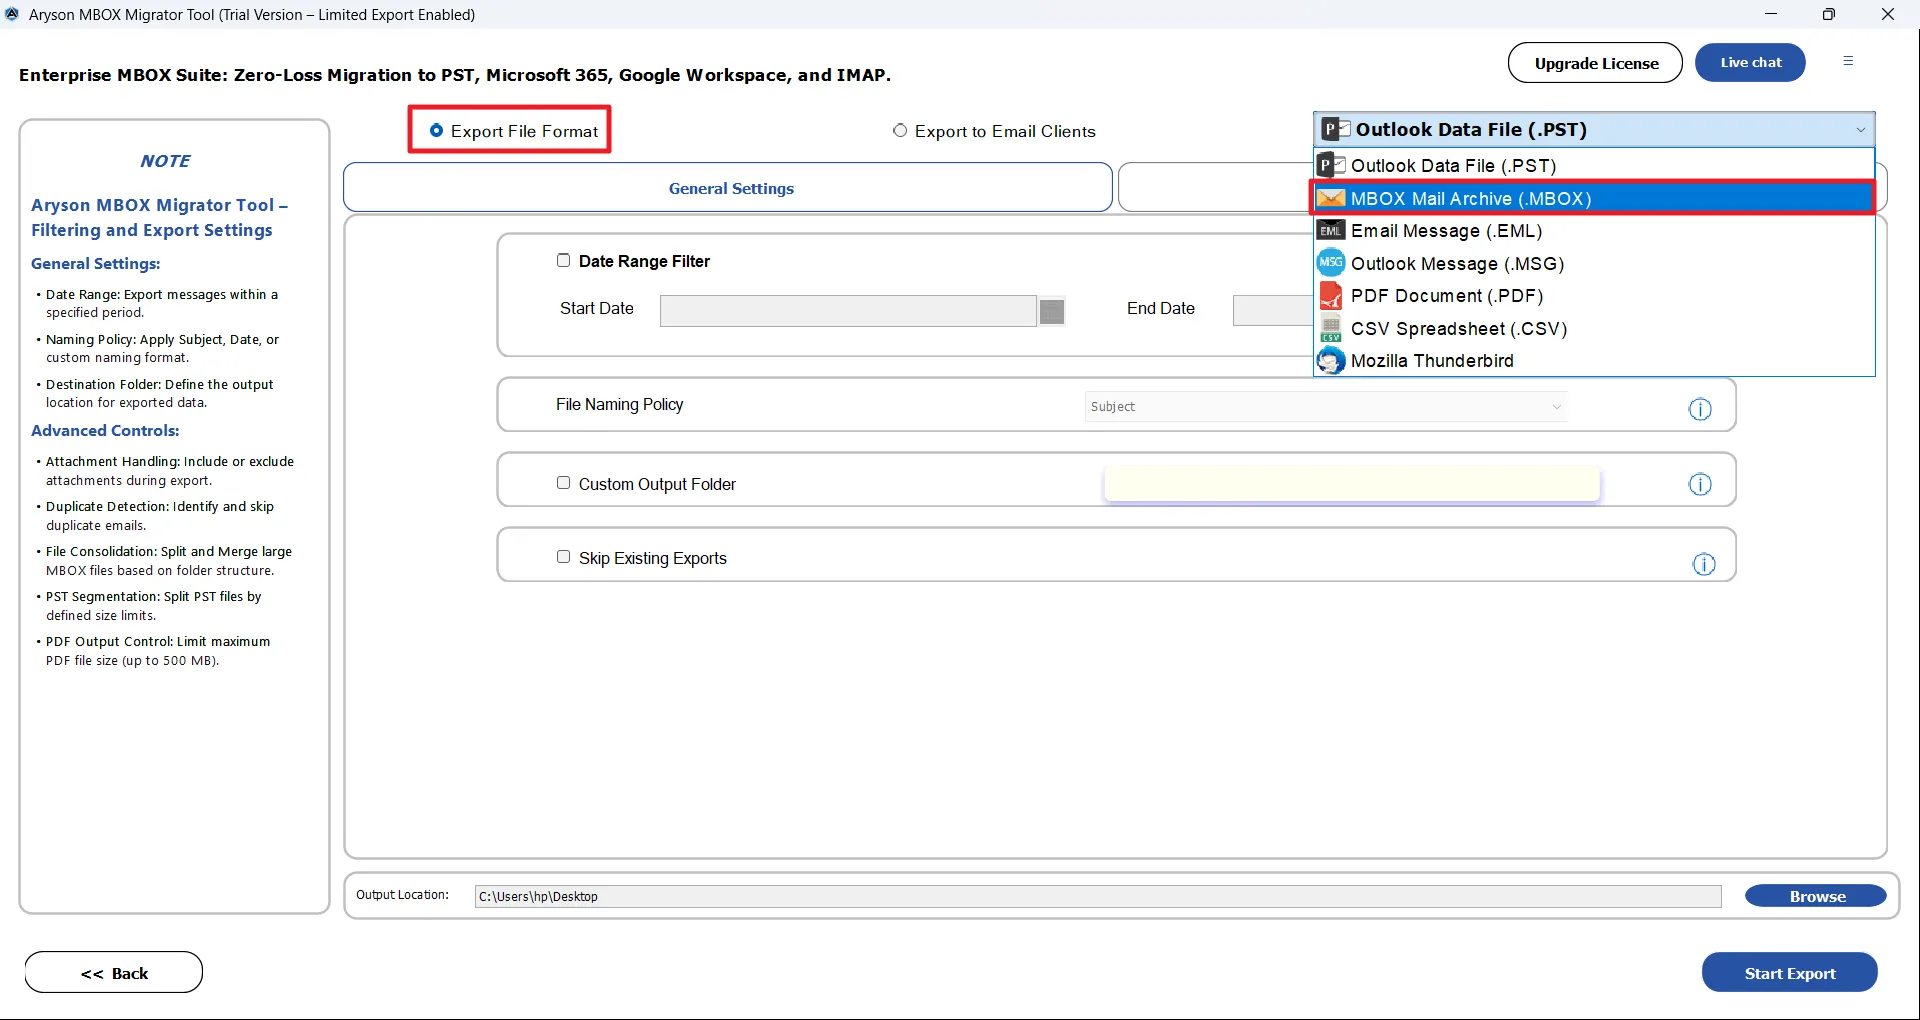Minimize the Aryson window

[1771, 14]
